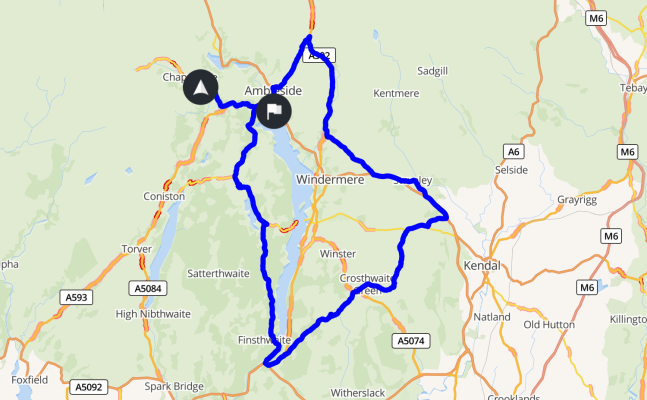Click the Kentmere village label

[396, 93]
